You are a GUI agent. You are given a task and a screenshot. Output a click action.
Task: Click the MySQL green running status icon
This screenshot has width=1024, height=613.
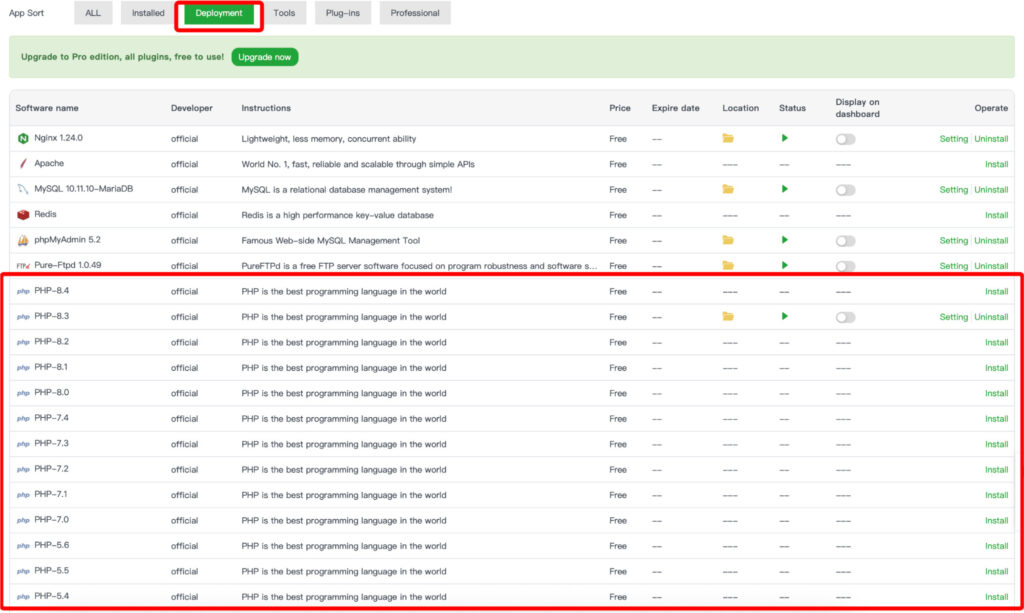click(x=785, y=189)
